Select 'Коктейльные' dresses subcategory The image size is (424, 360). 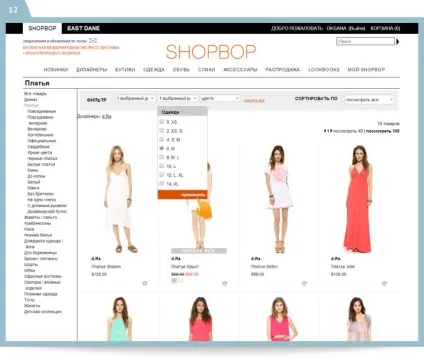[40, 135]
